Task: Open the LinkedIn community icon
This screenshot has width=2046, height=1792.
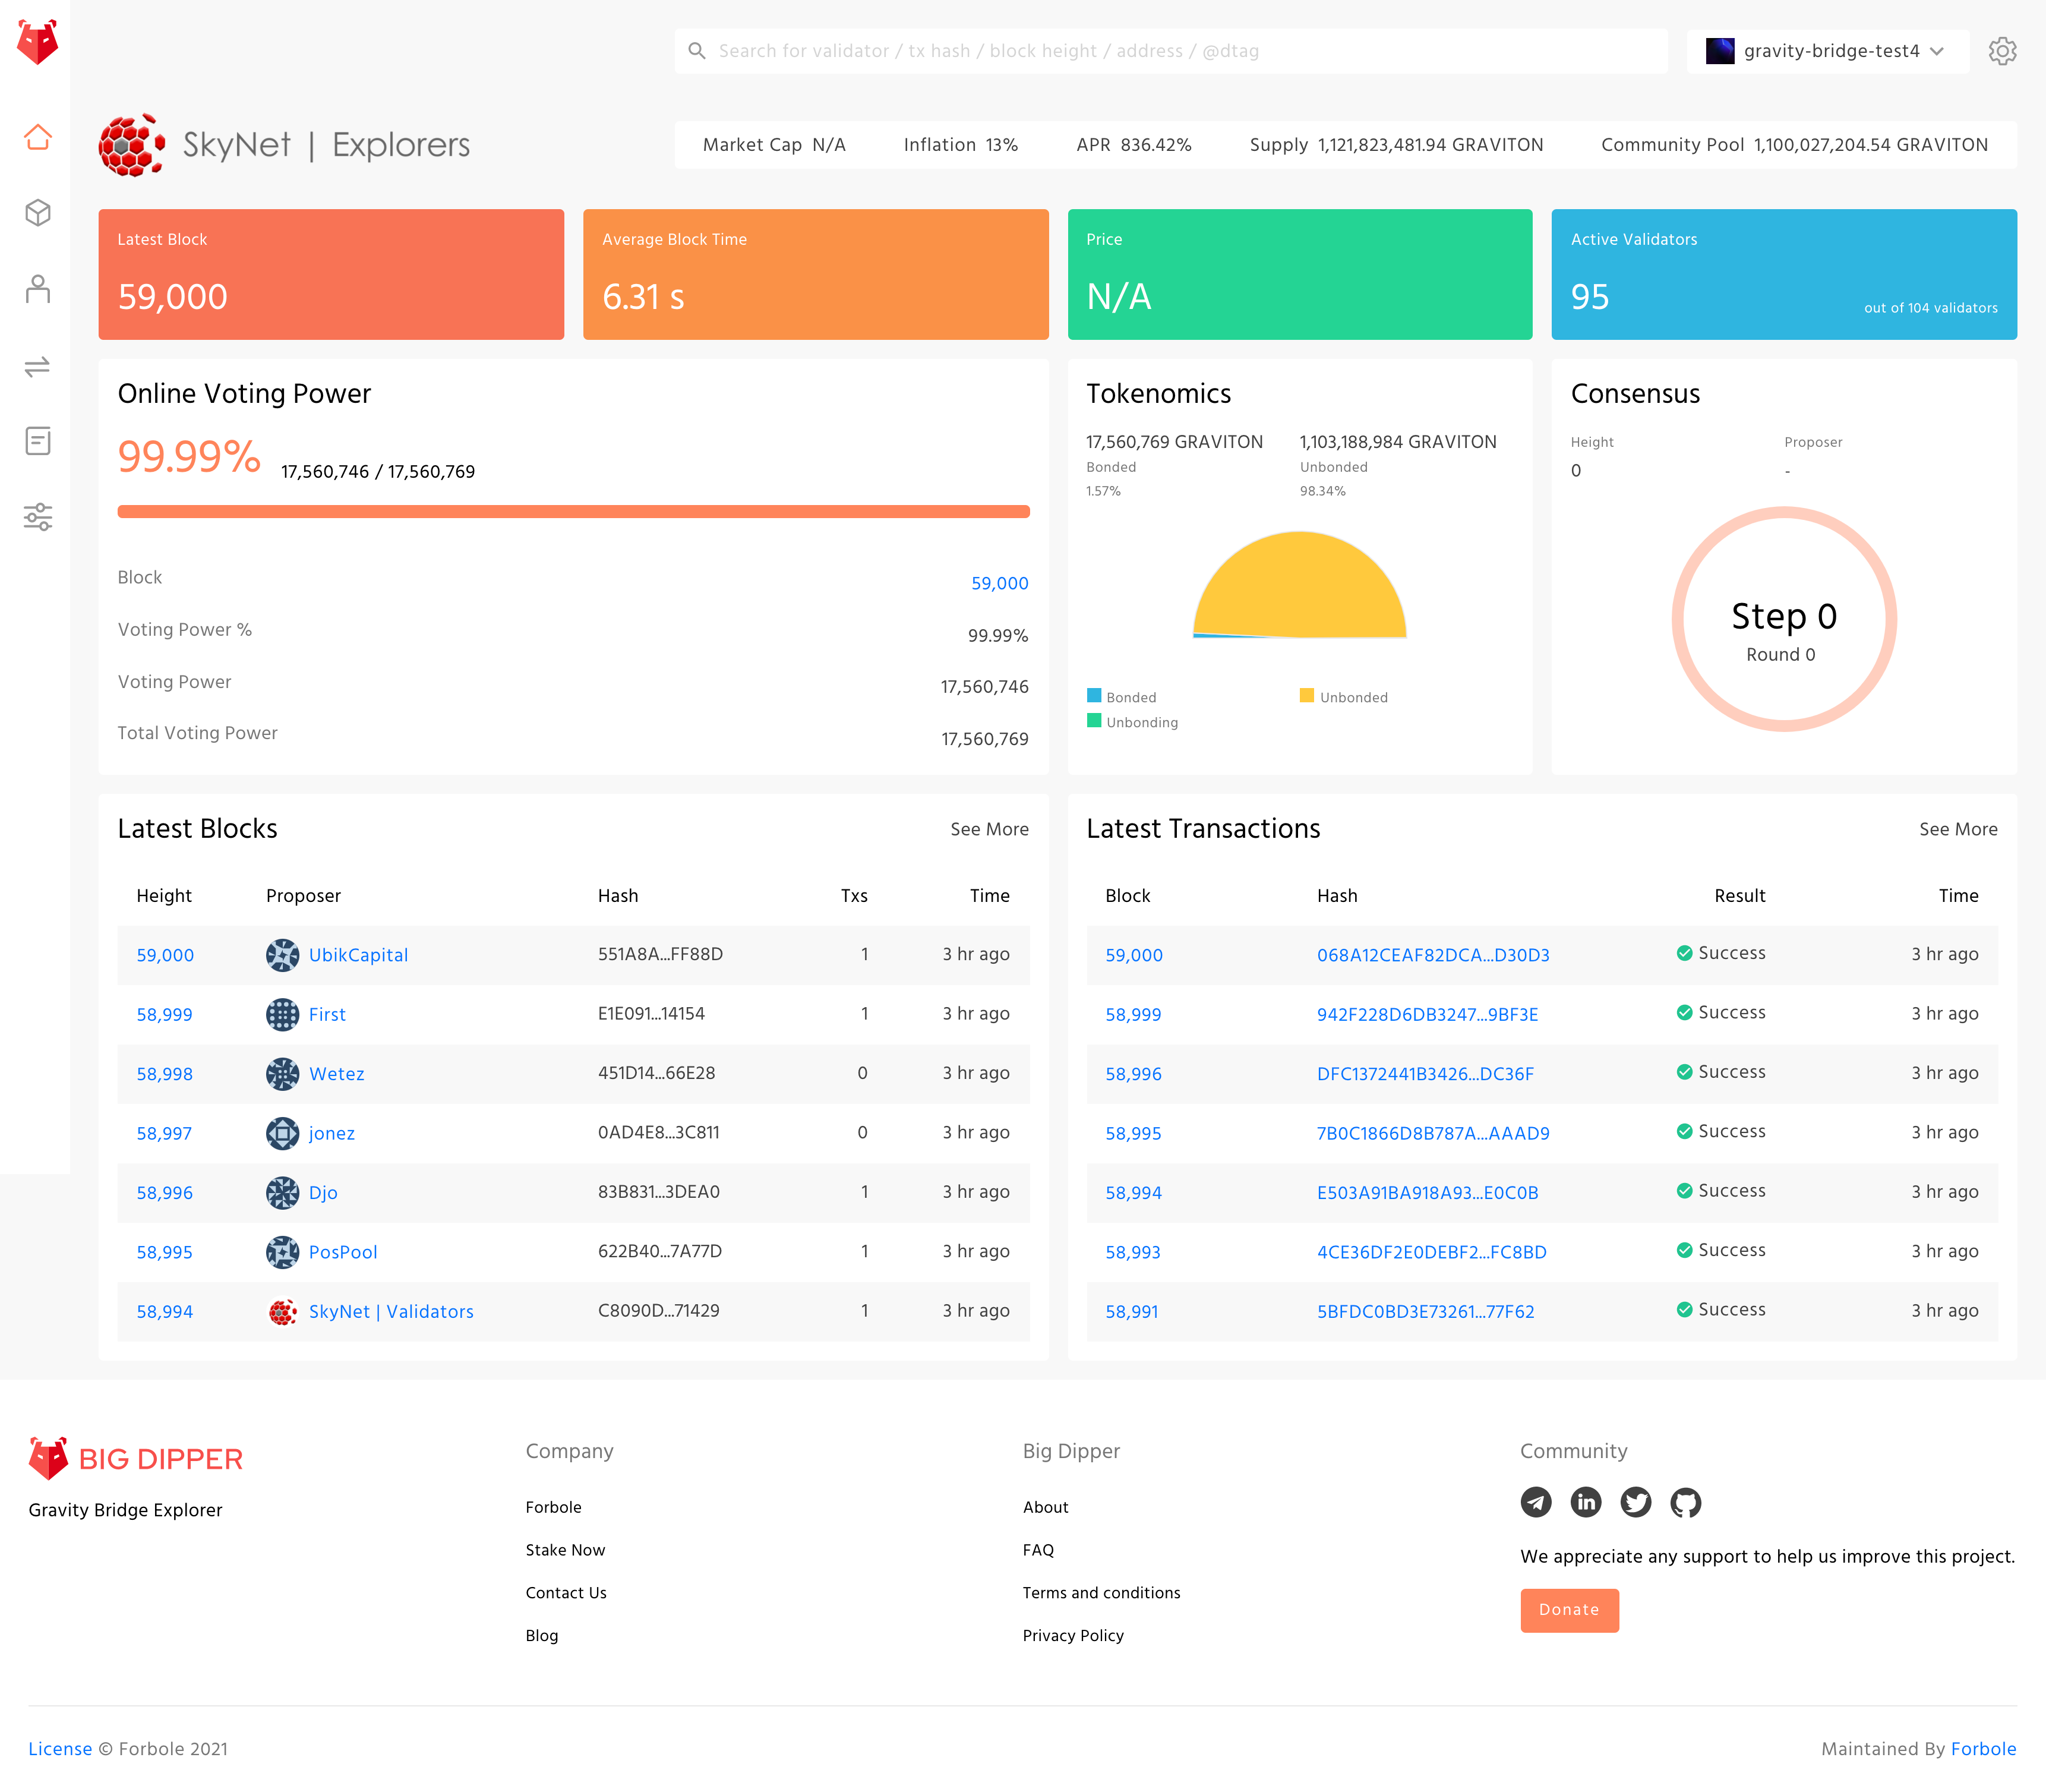Action: [1585, 1502]
